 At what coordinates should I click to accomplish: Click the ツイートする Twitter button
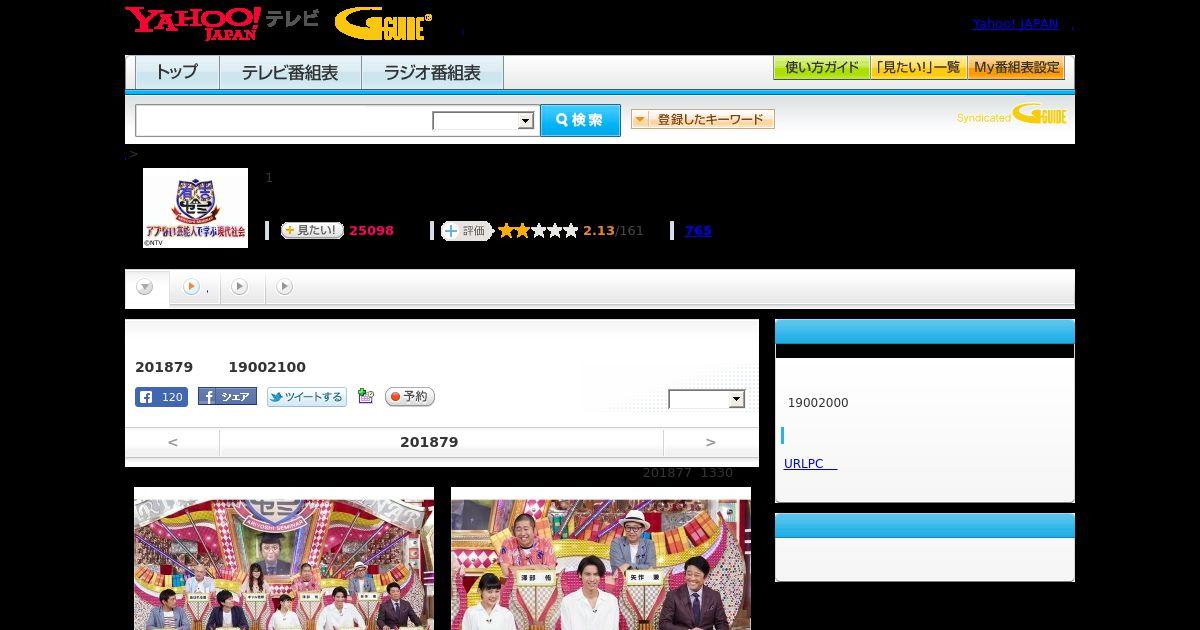coord(306,397)
